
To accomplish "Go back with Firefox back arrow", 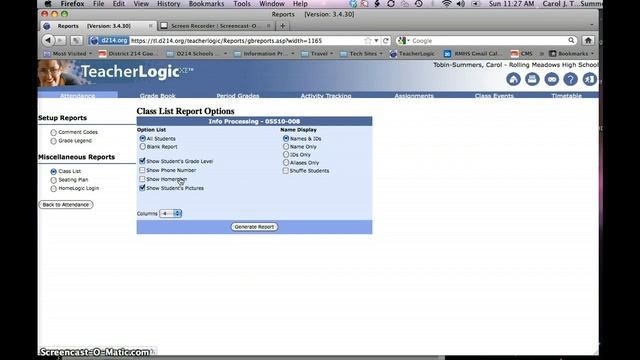I will [48, 40].
